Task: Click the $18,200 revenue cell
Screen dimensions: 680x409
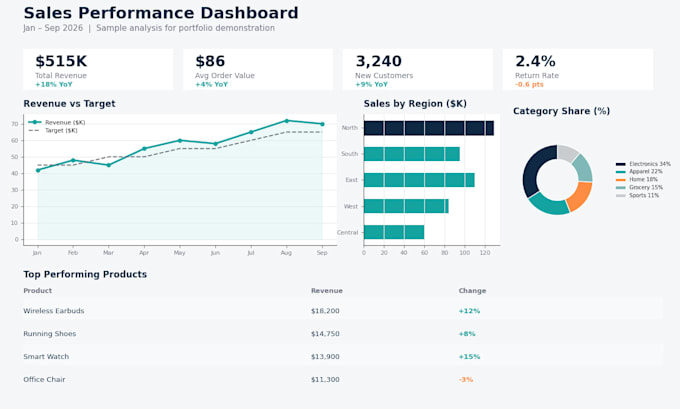Action: [325, 311]
